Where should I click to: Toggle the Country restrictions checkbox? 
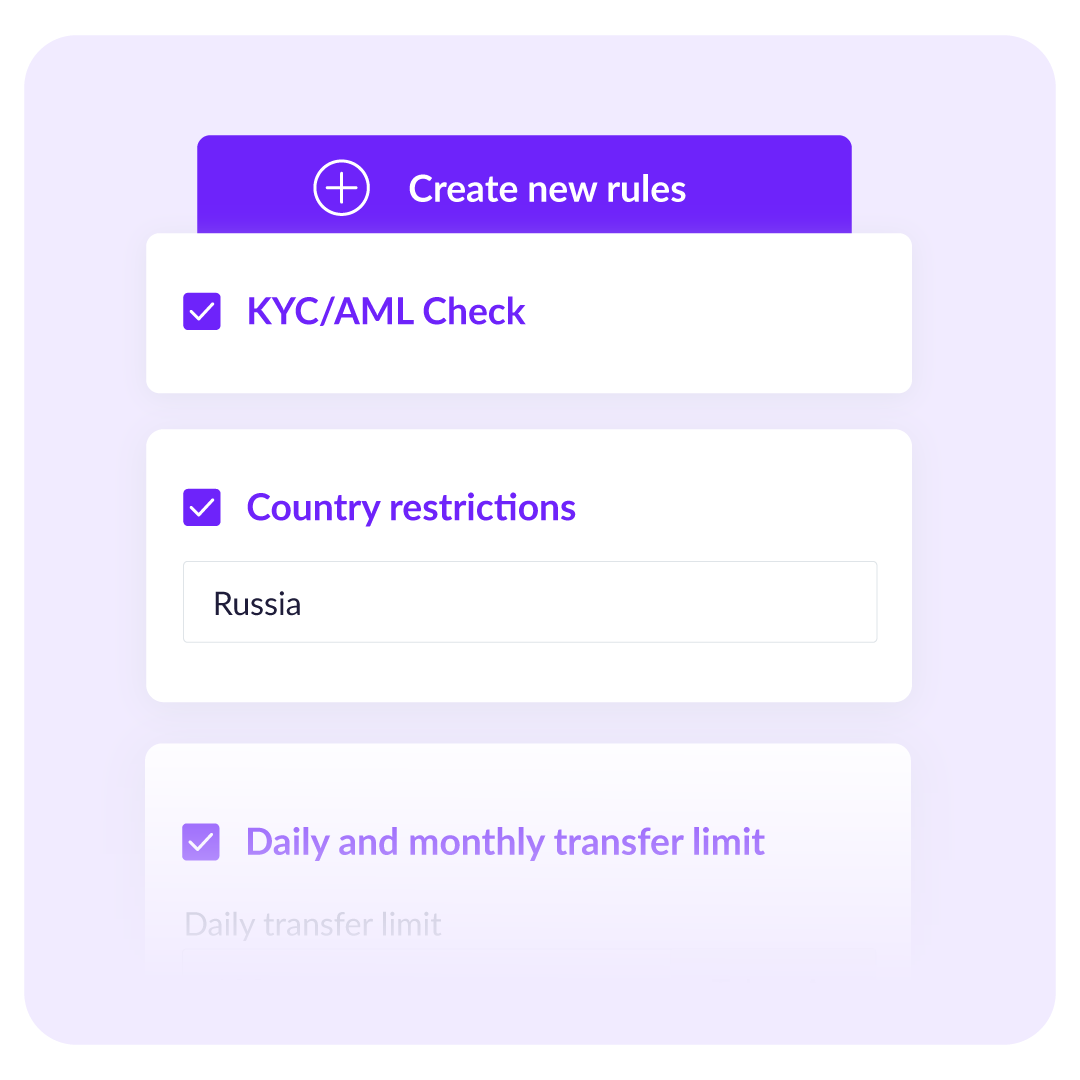pyautogui.click(x=202, y=508)
